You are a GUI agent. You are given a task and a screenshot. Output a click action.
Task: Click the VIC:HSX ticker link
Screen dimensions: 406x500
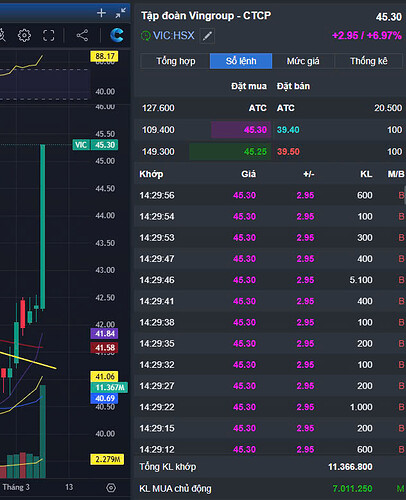coord(174,35)
